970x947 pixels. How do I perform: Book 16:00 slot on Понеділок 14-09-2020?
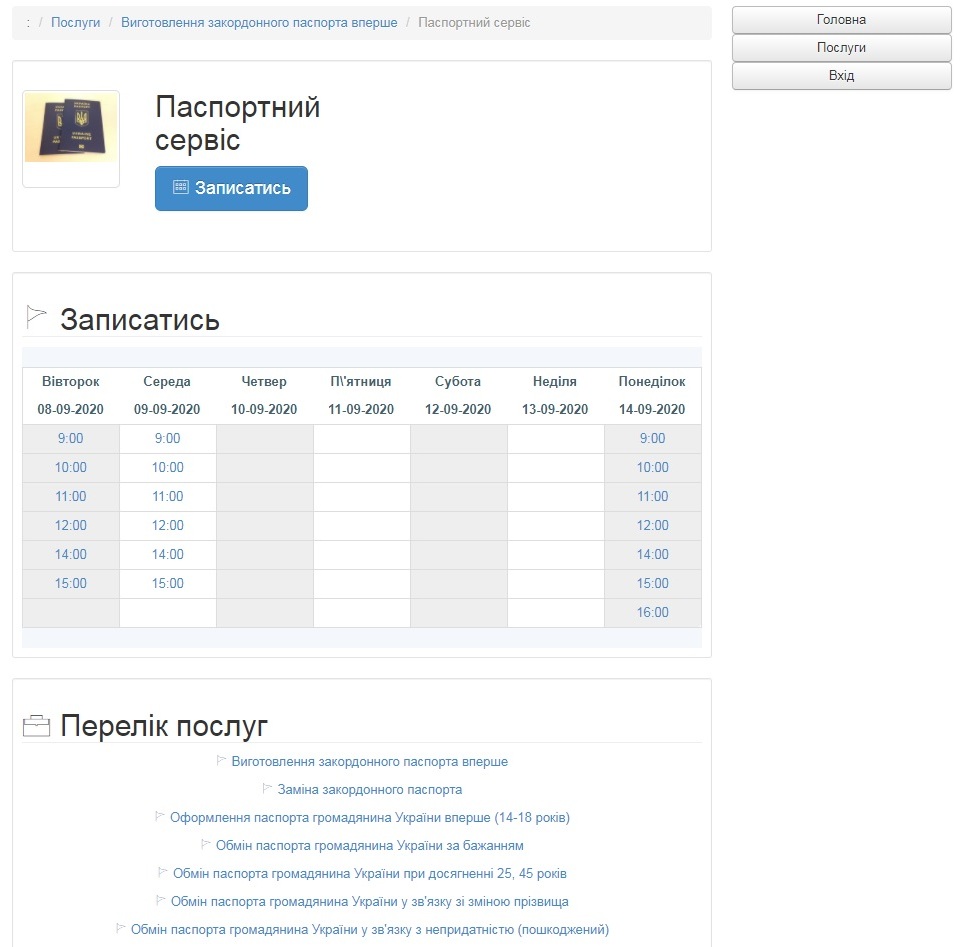point(653,613)
